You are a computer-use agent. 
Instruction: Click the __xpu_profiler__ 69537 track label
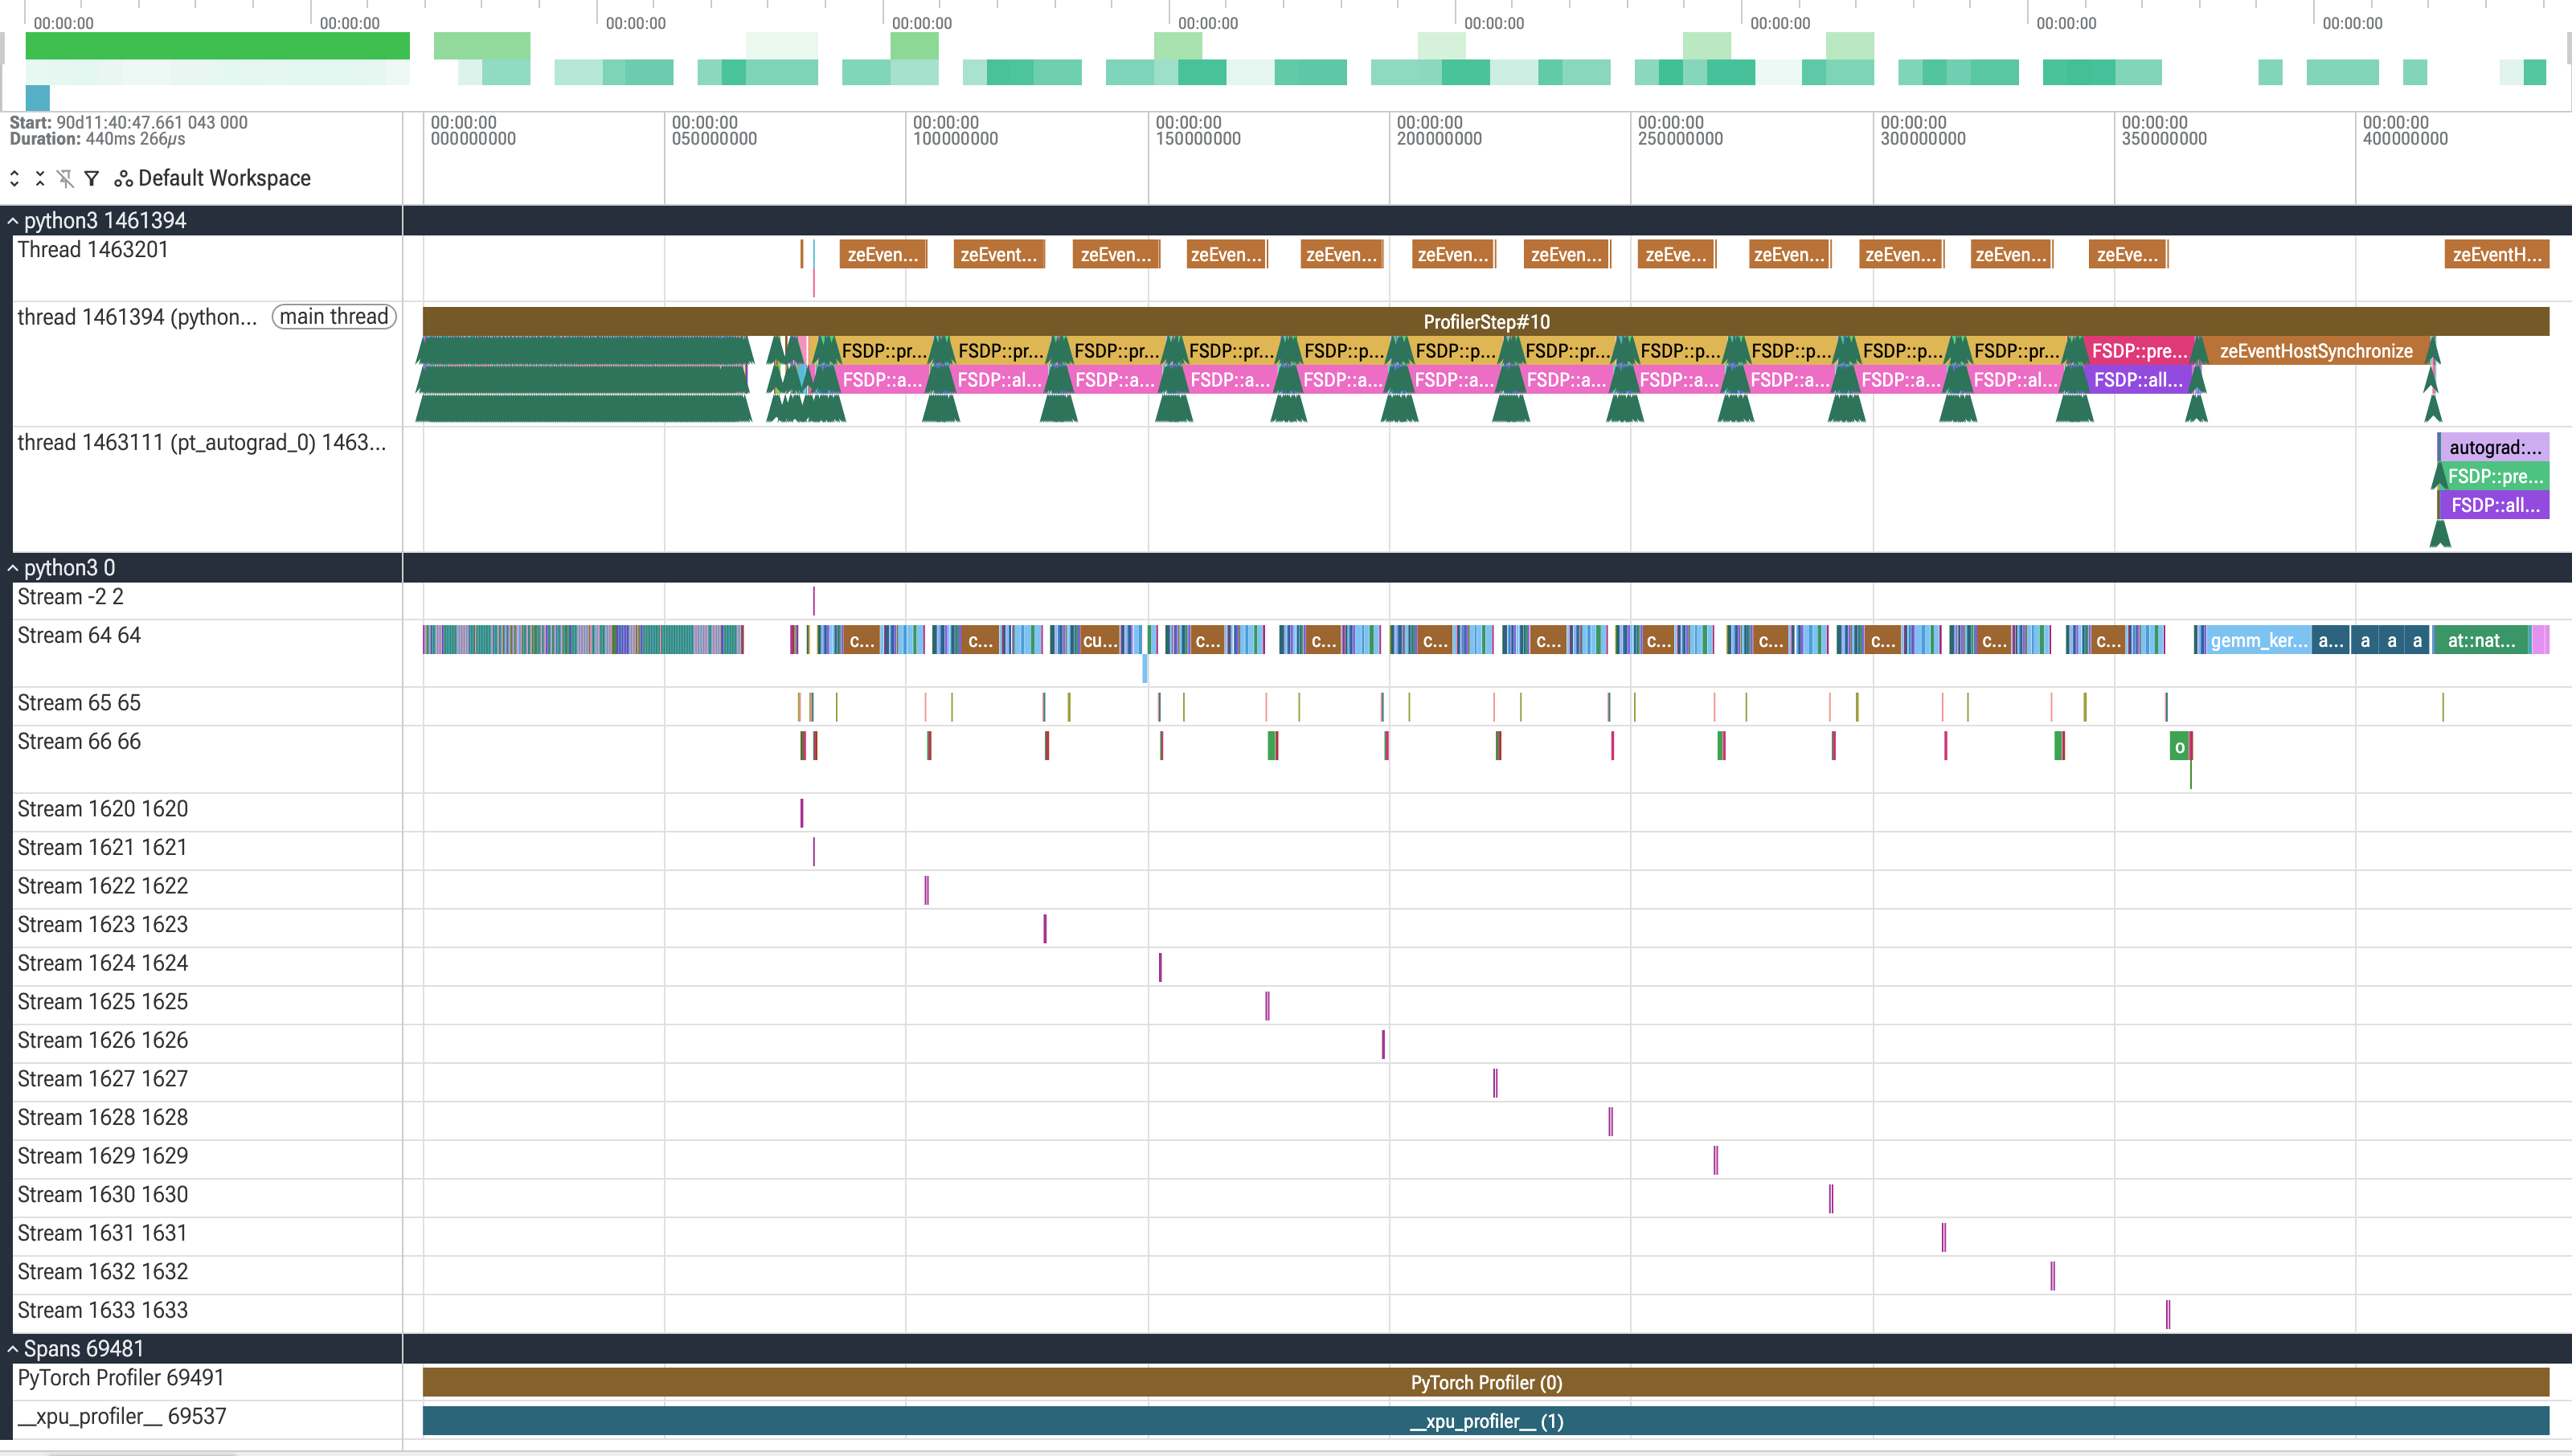[x=122, y=1417]
